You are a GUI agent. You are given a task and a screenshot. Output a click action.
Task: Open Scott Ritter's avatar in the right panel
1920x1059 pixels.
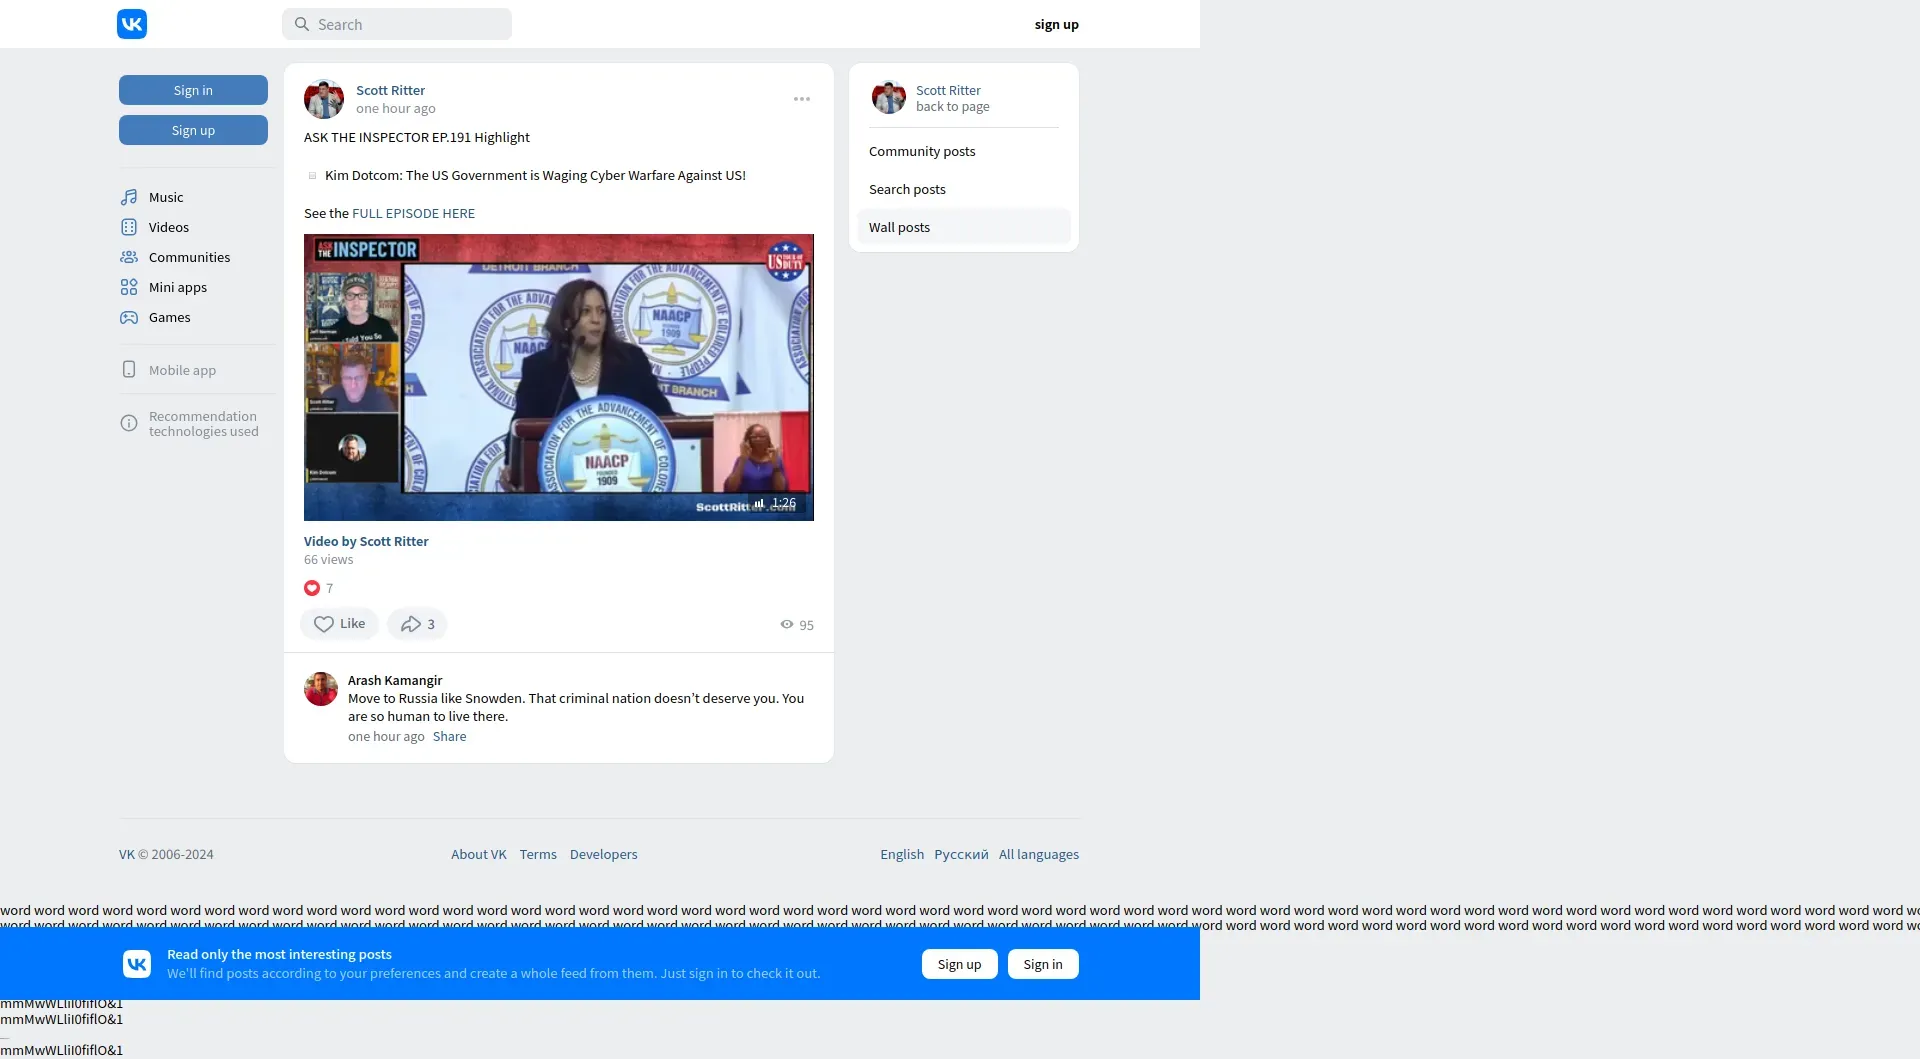[888, 97]
